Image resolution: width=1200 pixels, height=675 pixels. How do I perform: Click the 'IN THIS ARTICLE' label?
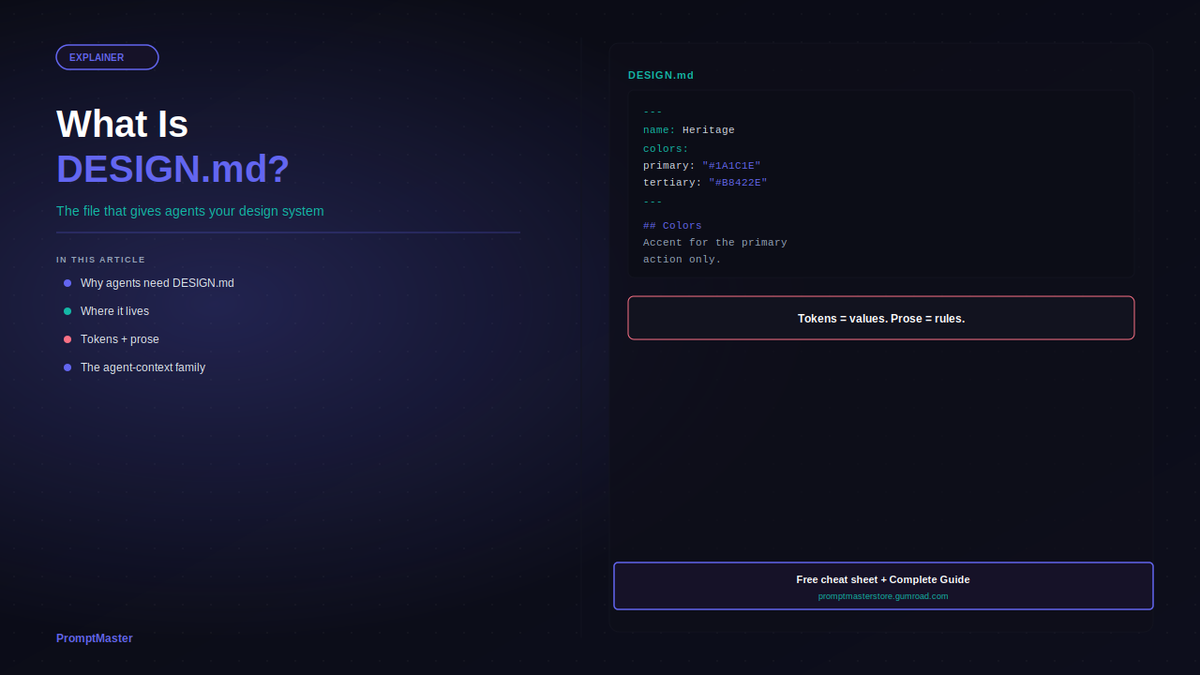click(x=101, y=259)
